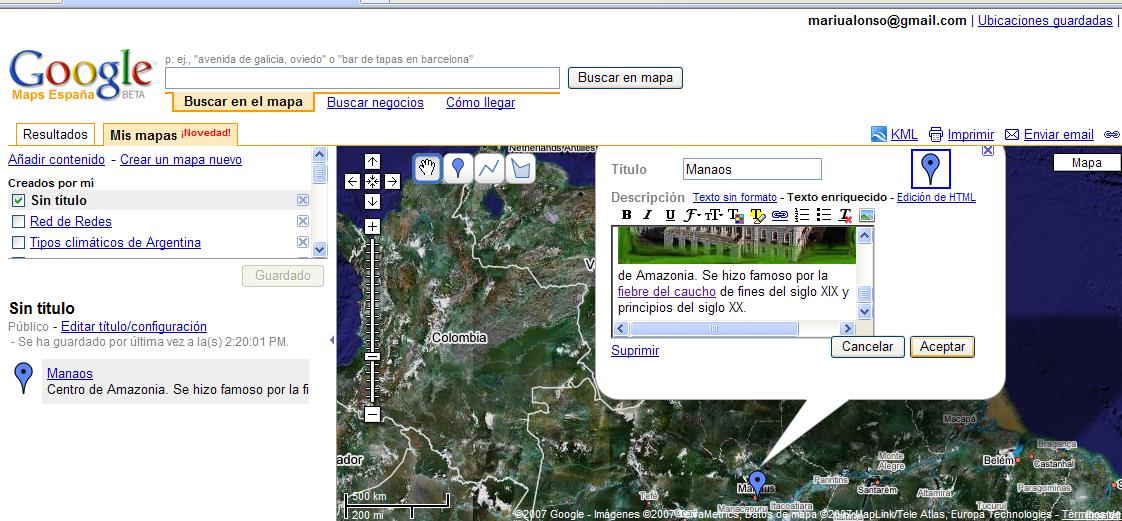
Task: Close the Manaos info balloon
Action: pos(988,150)
